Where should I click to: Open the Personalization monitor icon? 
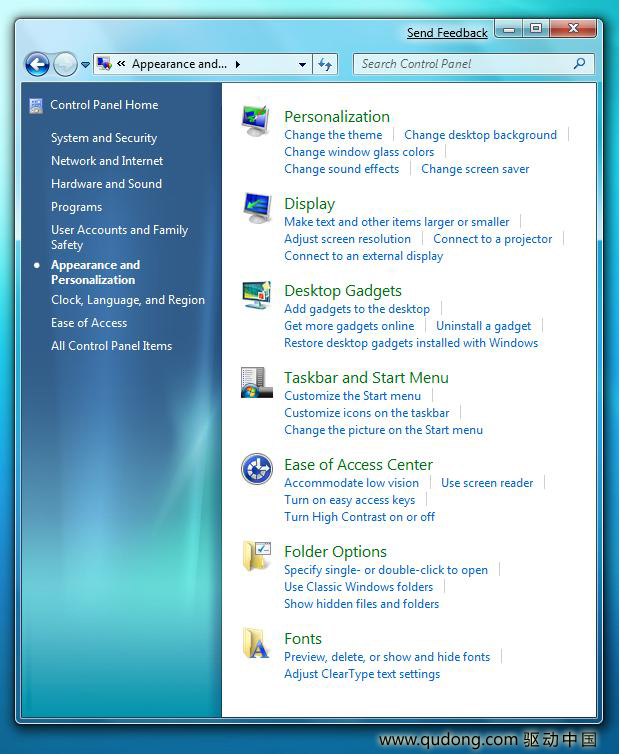click(x=256, y=120)
